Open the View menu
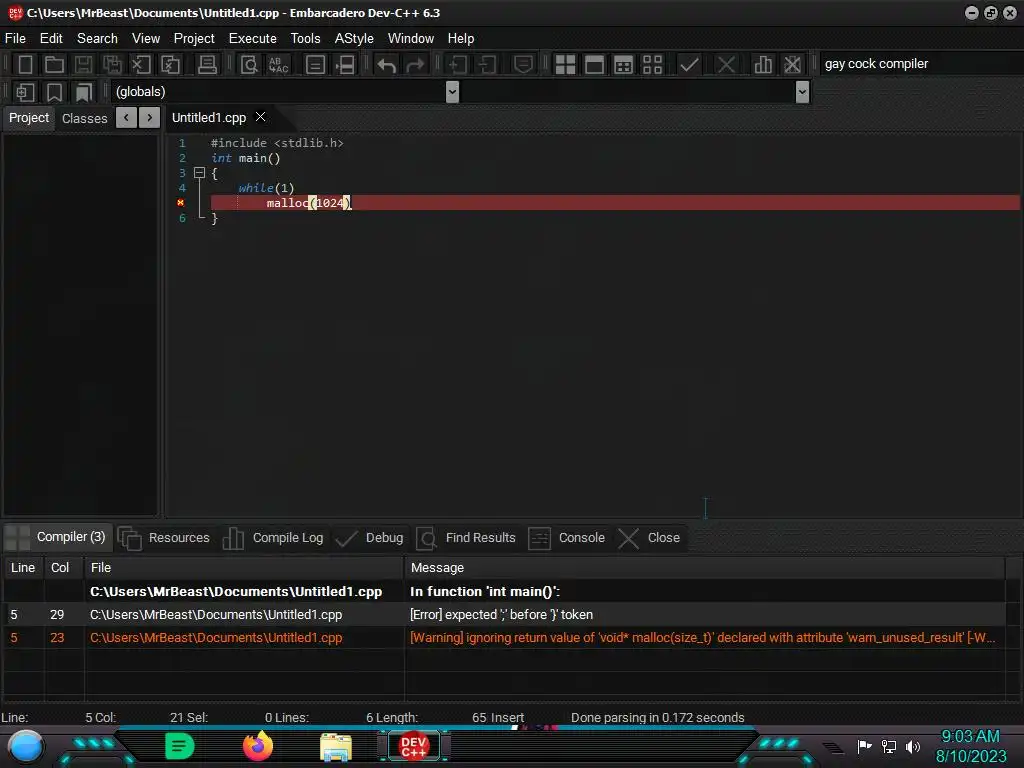The height and width of the screenshot is (768, 1024). 146,39
